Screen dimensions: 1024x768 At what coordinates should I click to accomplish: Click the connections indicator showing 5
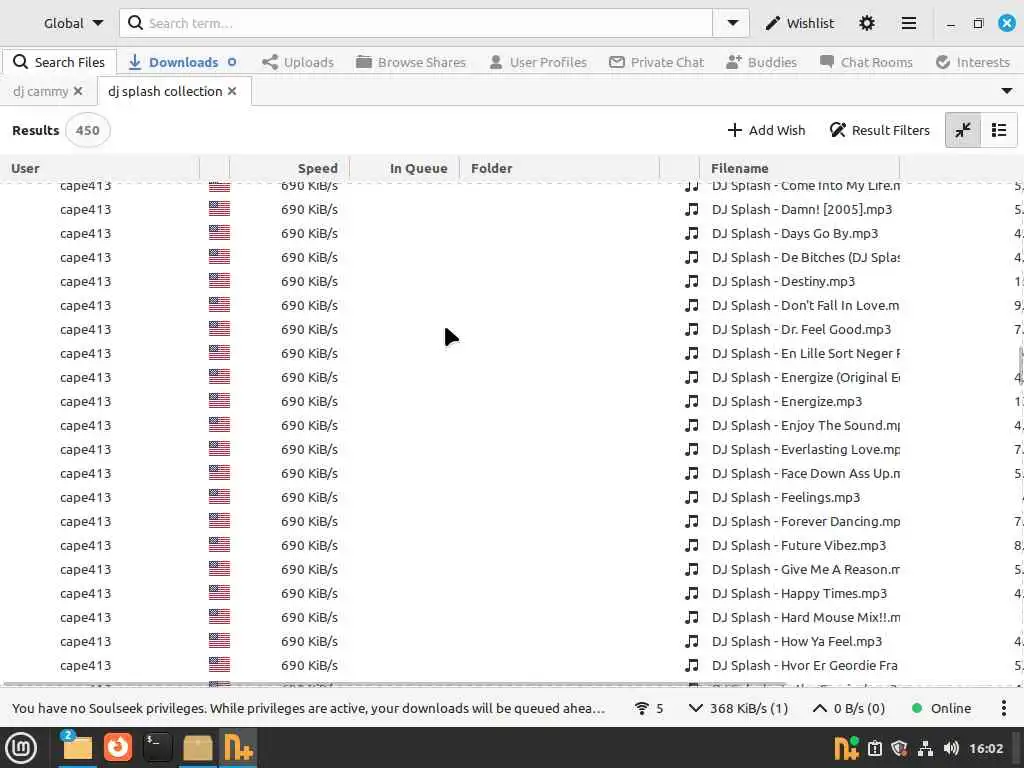click(x=650, y=709)
